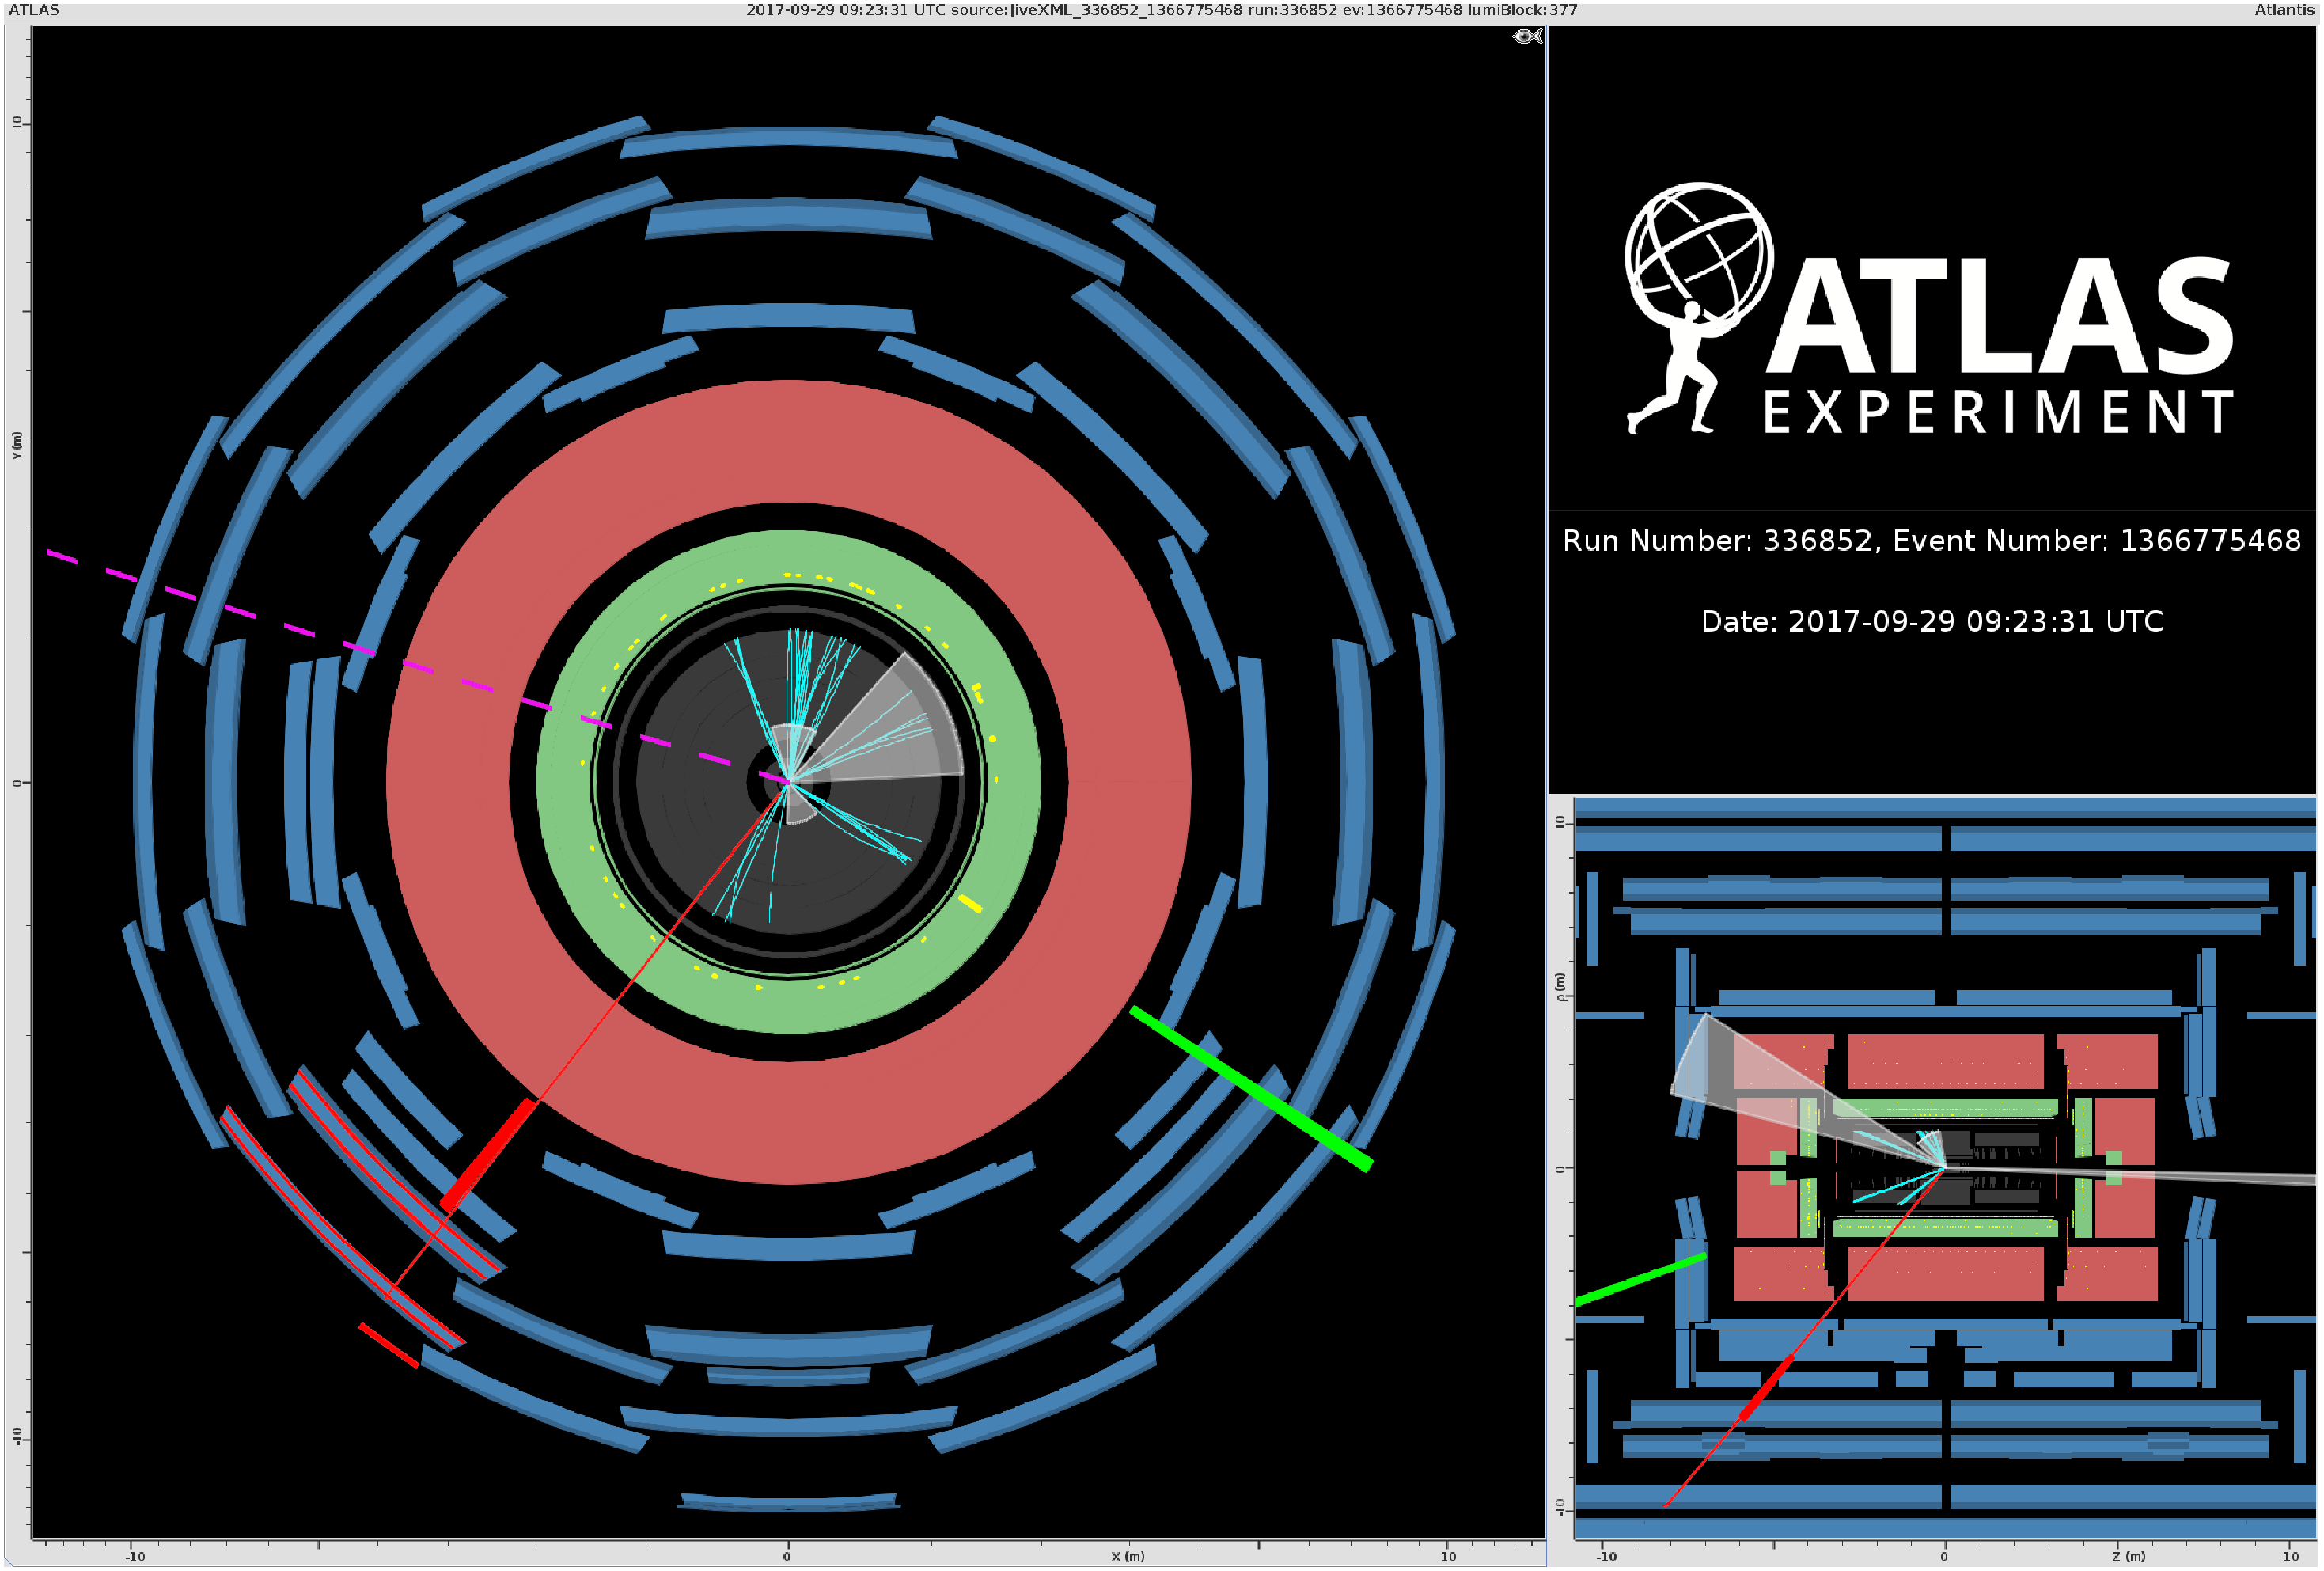This screenshot has width=2324, height=1571.
Task: Click the 'ATLAS' label in the title bar
Action: 35,10
